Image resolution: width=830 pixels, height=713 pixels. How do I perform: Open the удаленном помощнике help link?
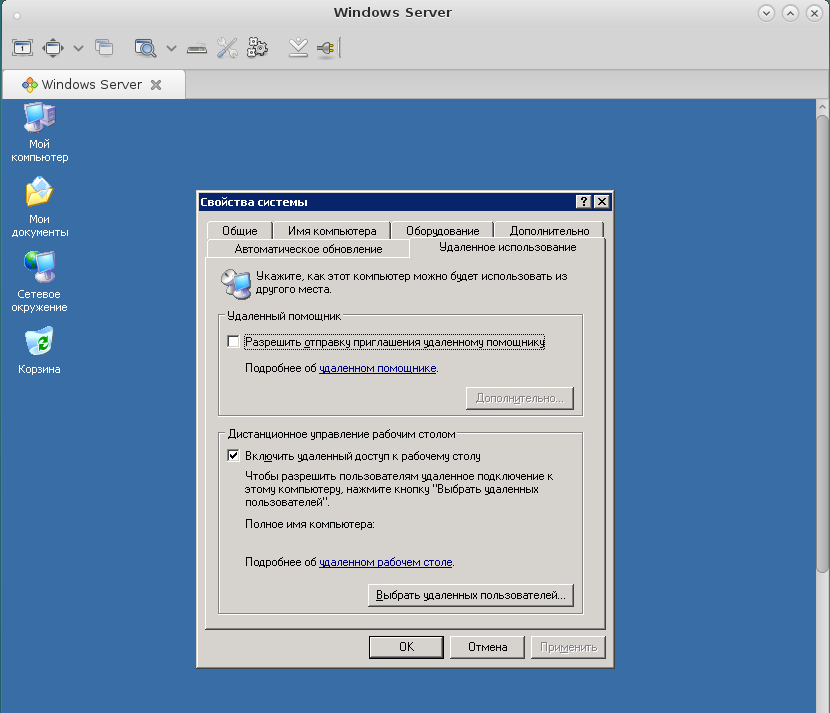pyautogui.click(x=377, y=368)
